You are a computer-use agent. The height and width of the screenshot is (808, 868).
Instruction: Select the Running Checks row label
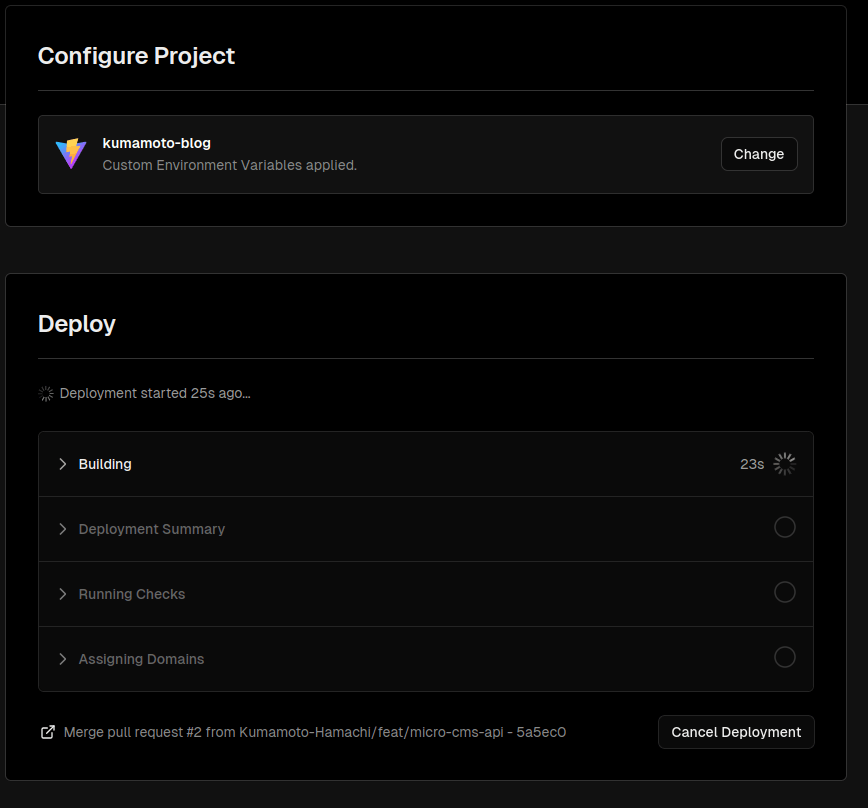tap(132, 594)
